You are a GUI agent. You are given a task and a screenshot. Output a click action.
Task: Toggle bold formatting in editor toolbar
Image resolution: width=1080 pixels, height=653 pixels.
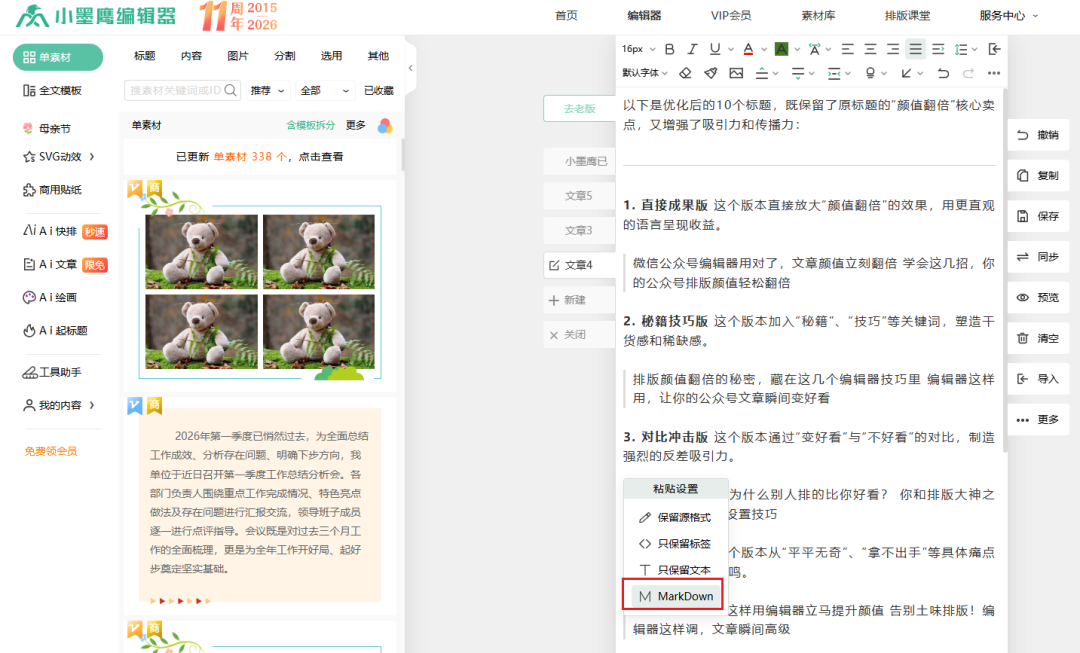tap(669, 49)
